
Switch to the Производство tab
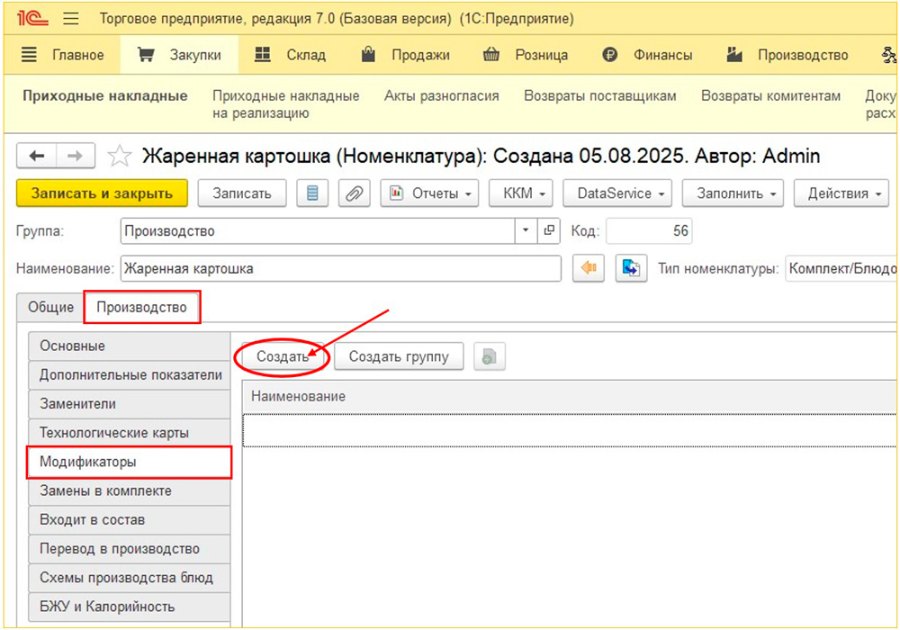[142, 307]
